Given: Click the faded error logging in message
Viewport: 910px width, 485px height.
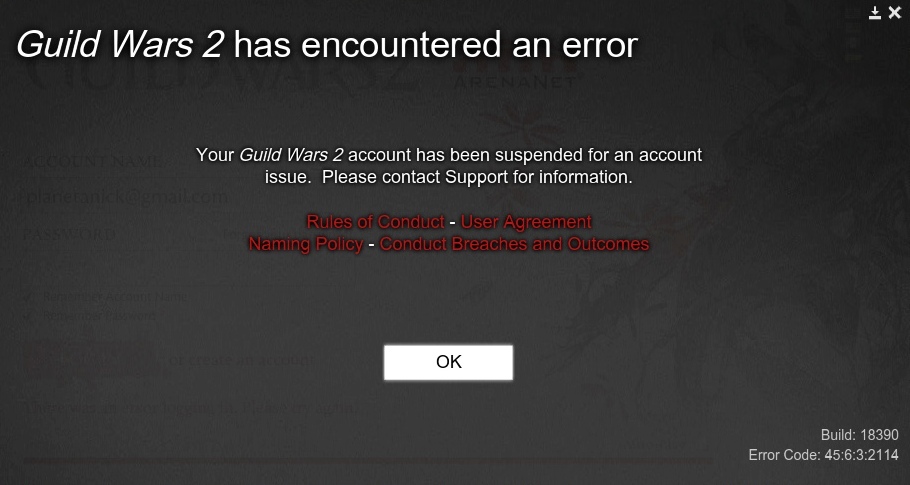Looking at the screenshot, I should coord(194,408).
